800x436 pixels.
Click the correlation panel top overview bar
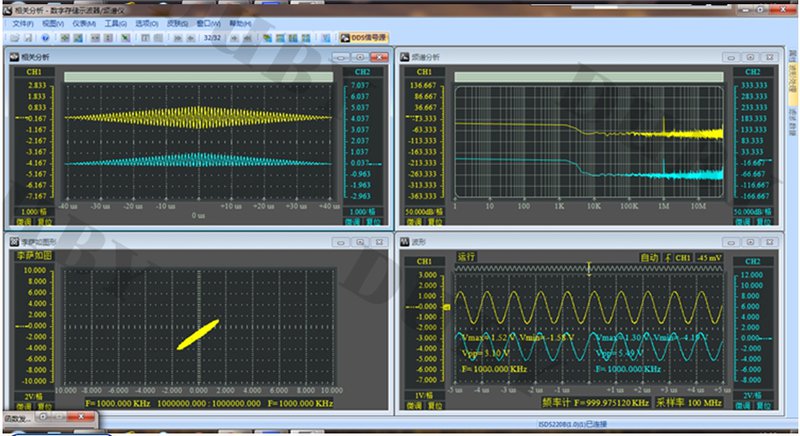198,77
